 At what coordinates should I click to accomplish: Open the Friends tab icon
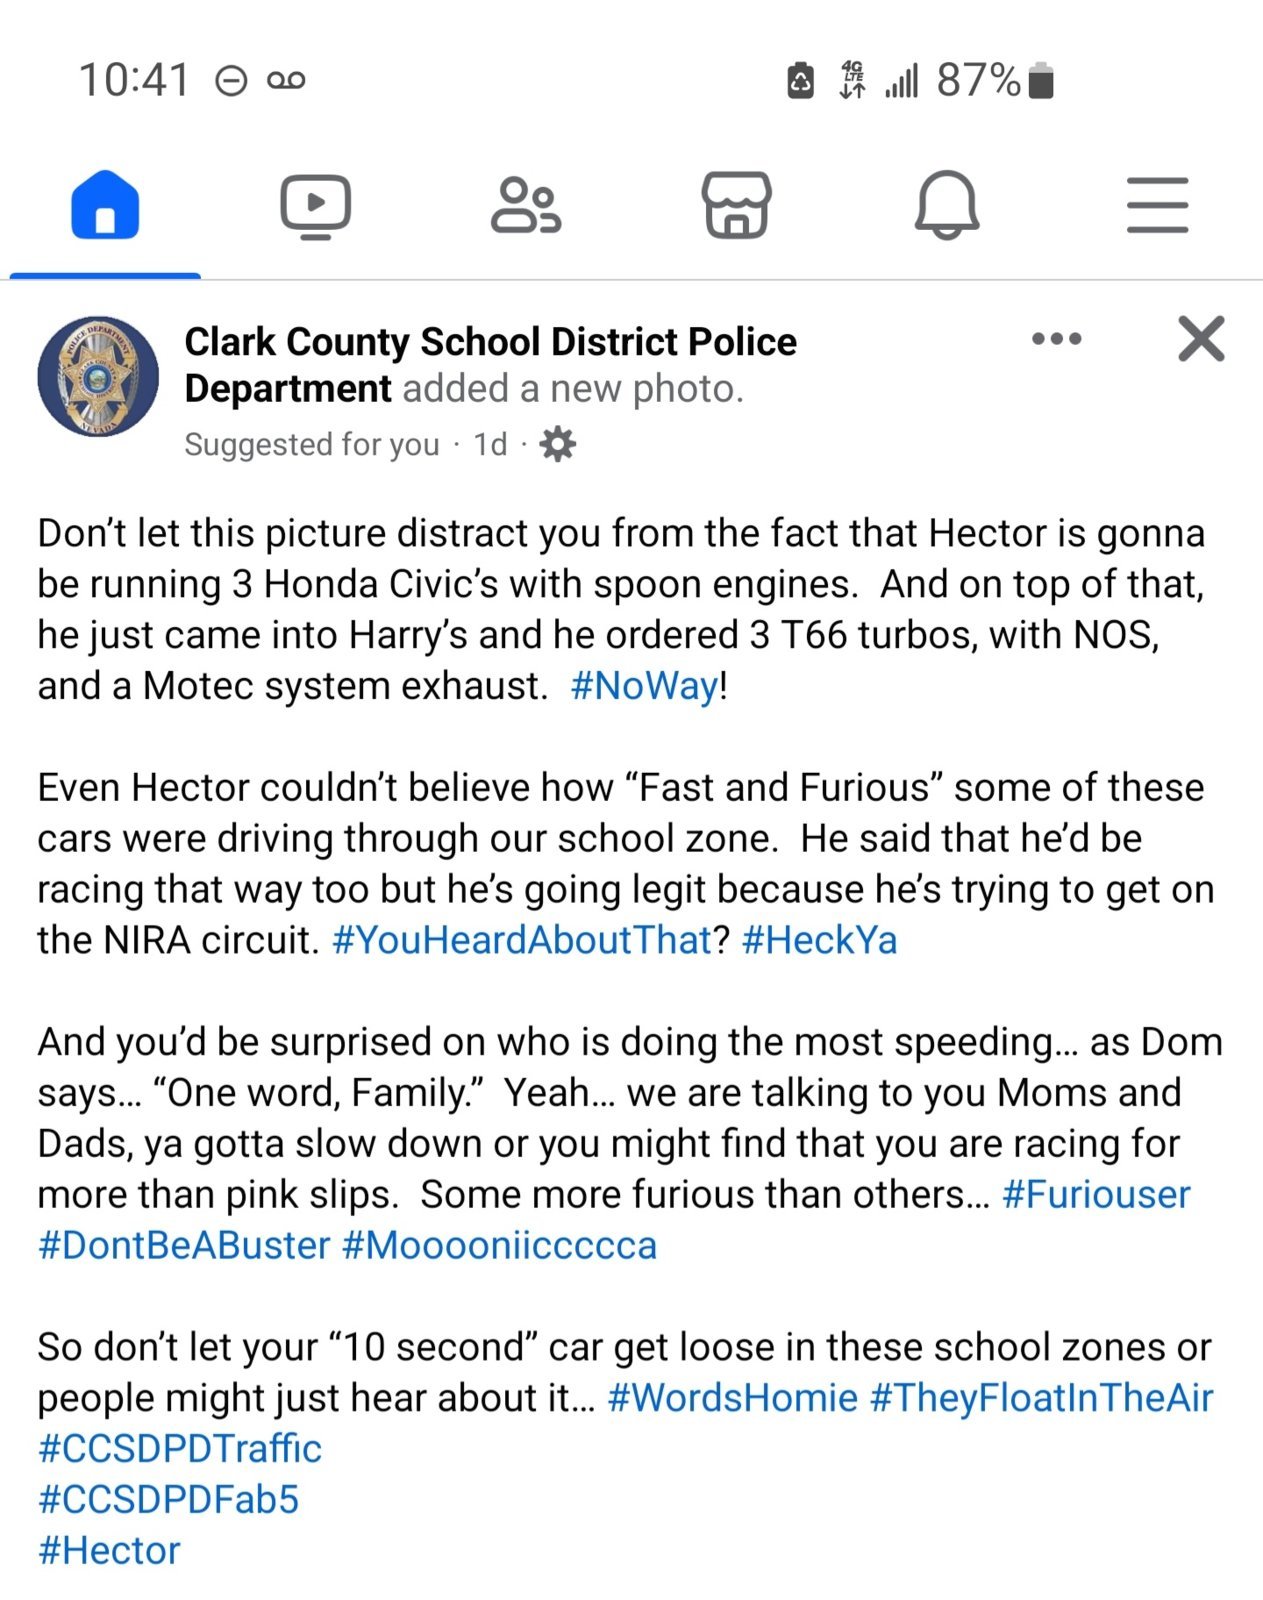(x=526, y=206)
